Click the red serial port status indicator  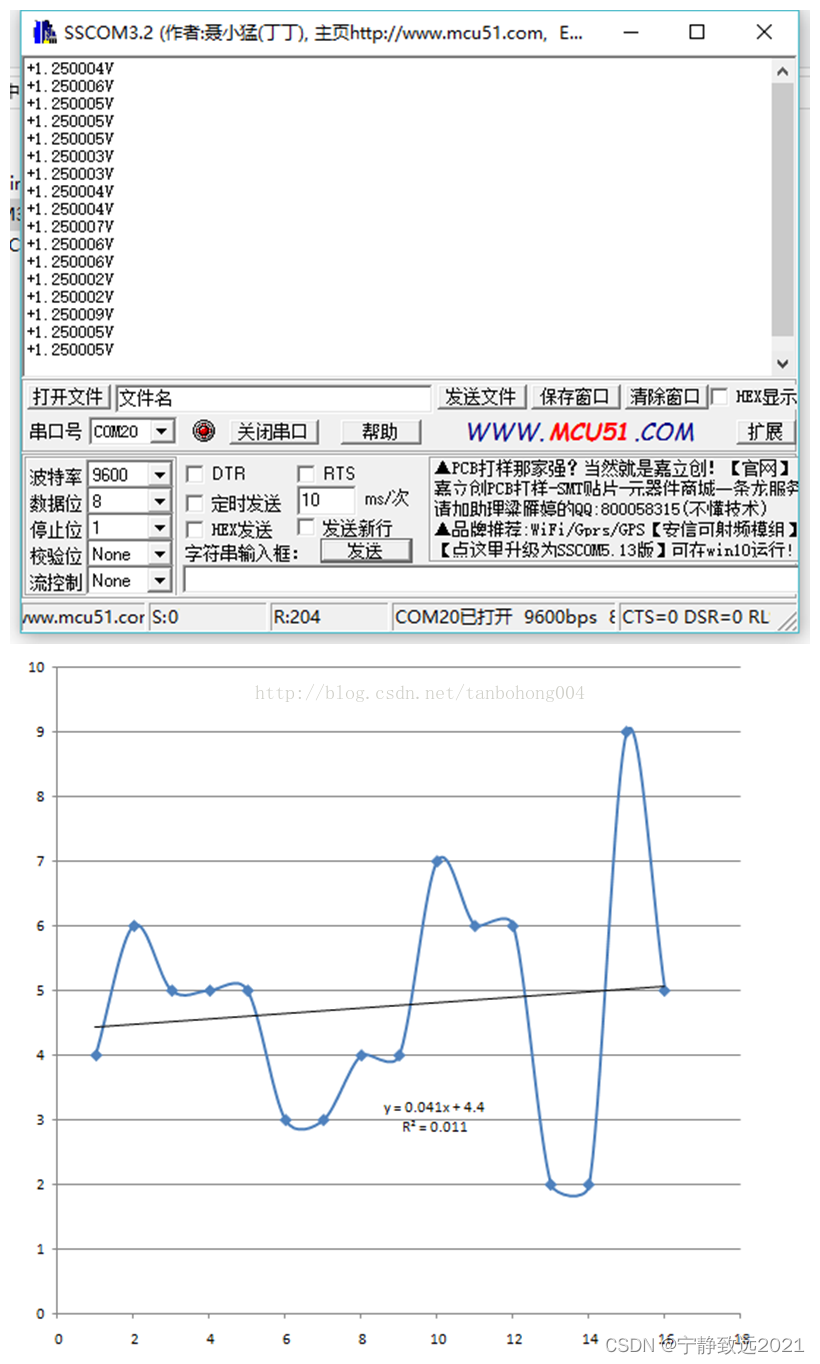click(x=204, y=431)
